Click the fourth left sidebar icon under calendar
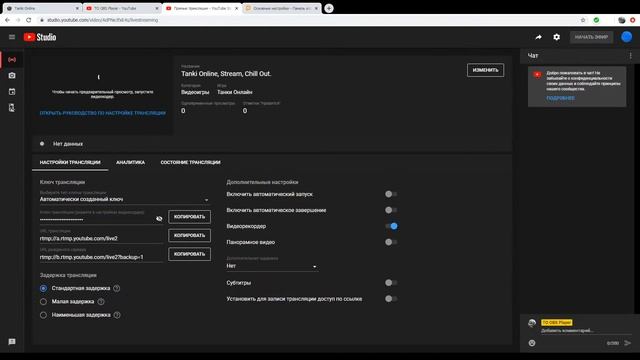The width and height of the screenshot is (640, 360). 12,108
